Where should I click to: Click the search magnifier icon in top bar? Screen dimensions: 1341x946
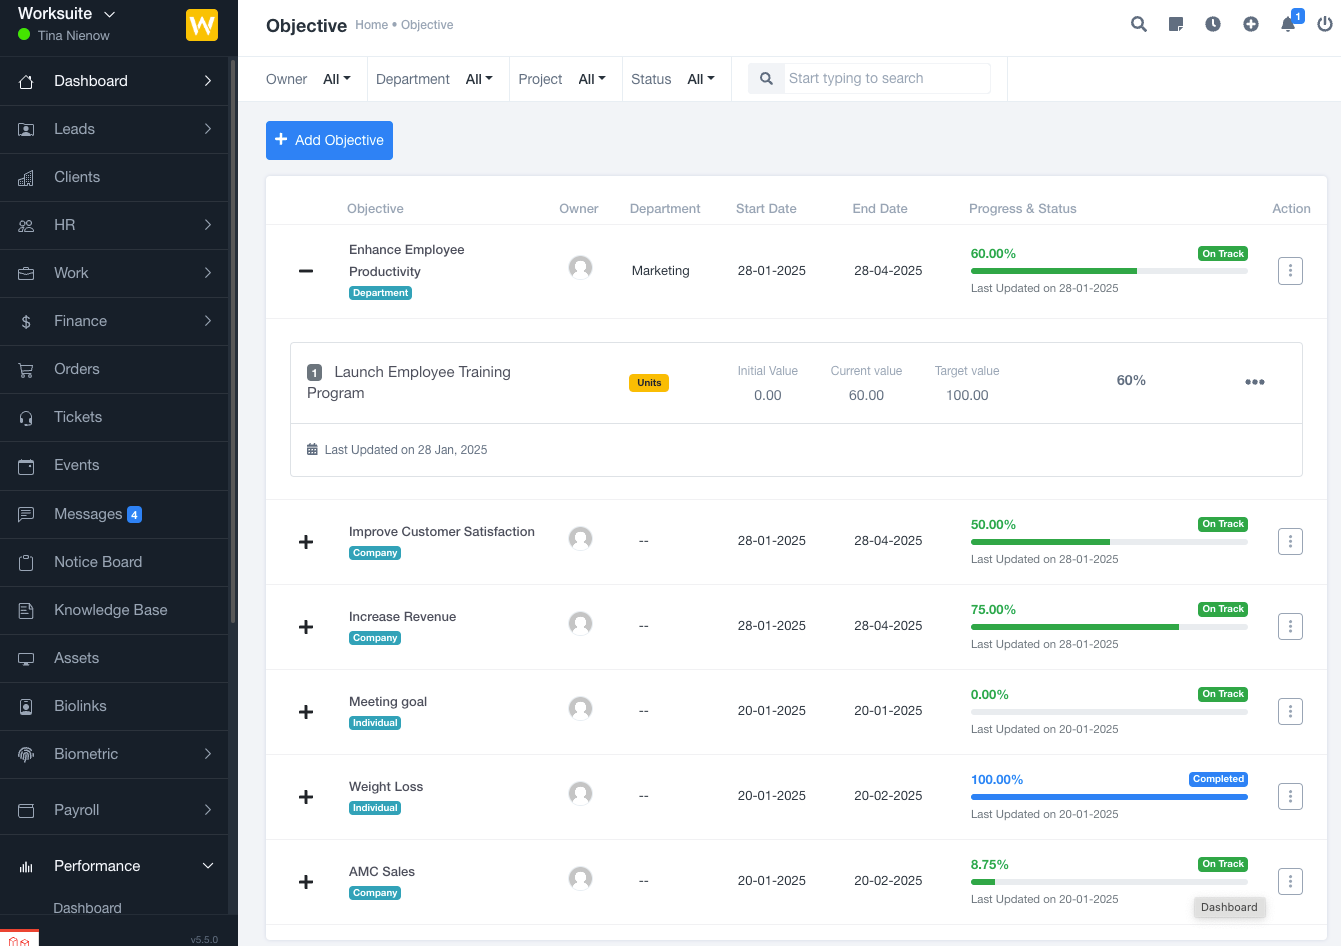pos(1138,24)
